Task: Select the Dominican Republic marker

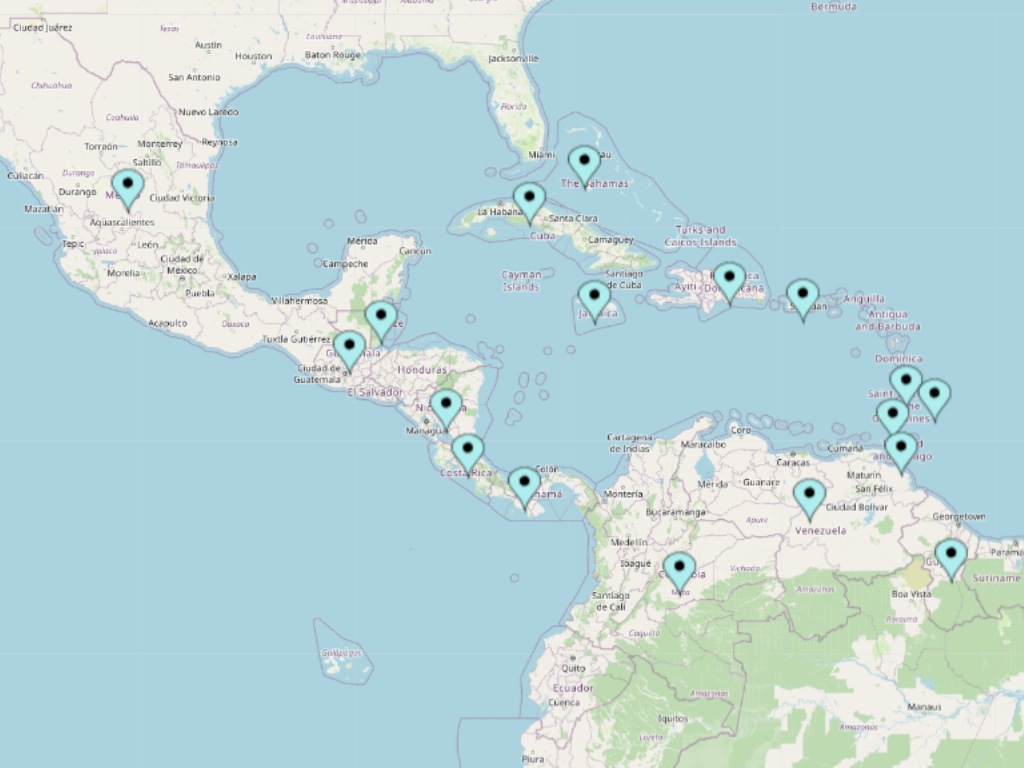Action: point(729,279)
